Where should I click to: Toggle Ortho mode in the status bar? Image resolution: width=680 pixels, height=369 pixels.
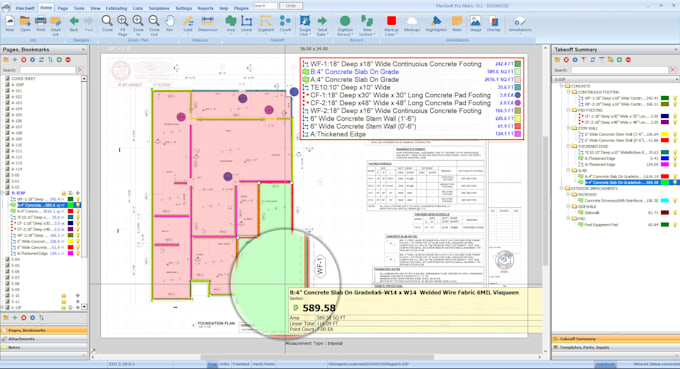click(224, 364)
